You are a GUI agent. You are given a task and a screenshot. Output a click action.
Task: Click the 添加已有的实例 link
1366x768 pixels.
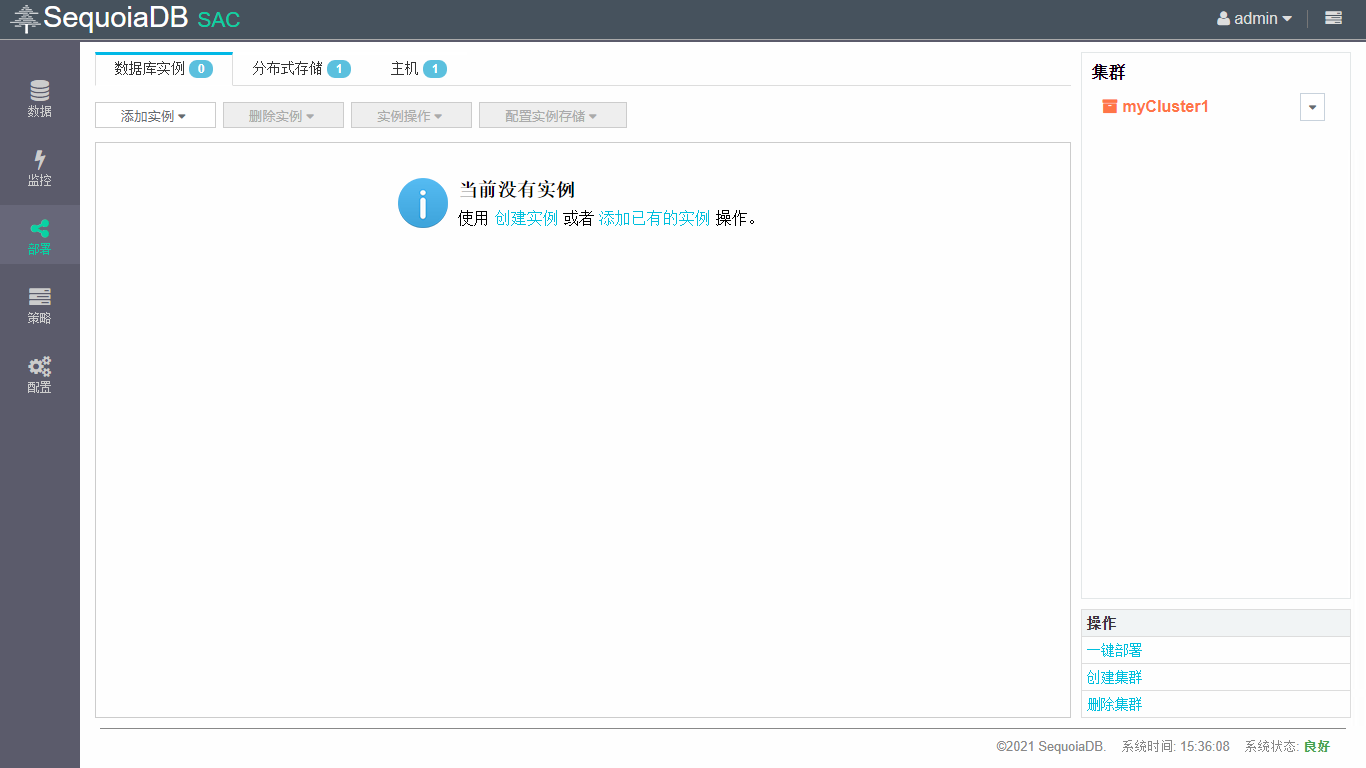(654, 218)
